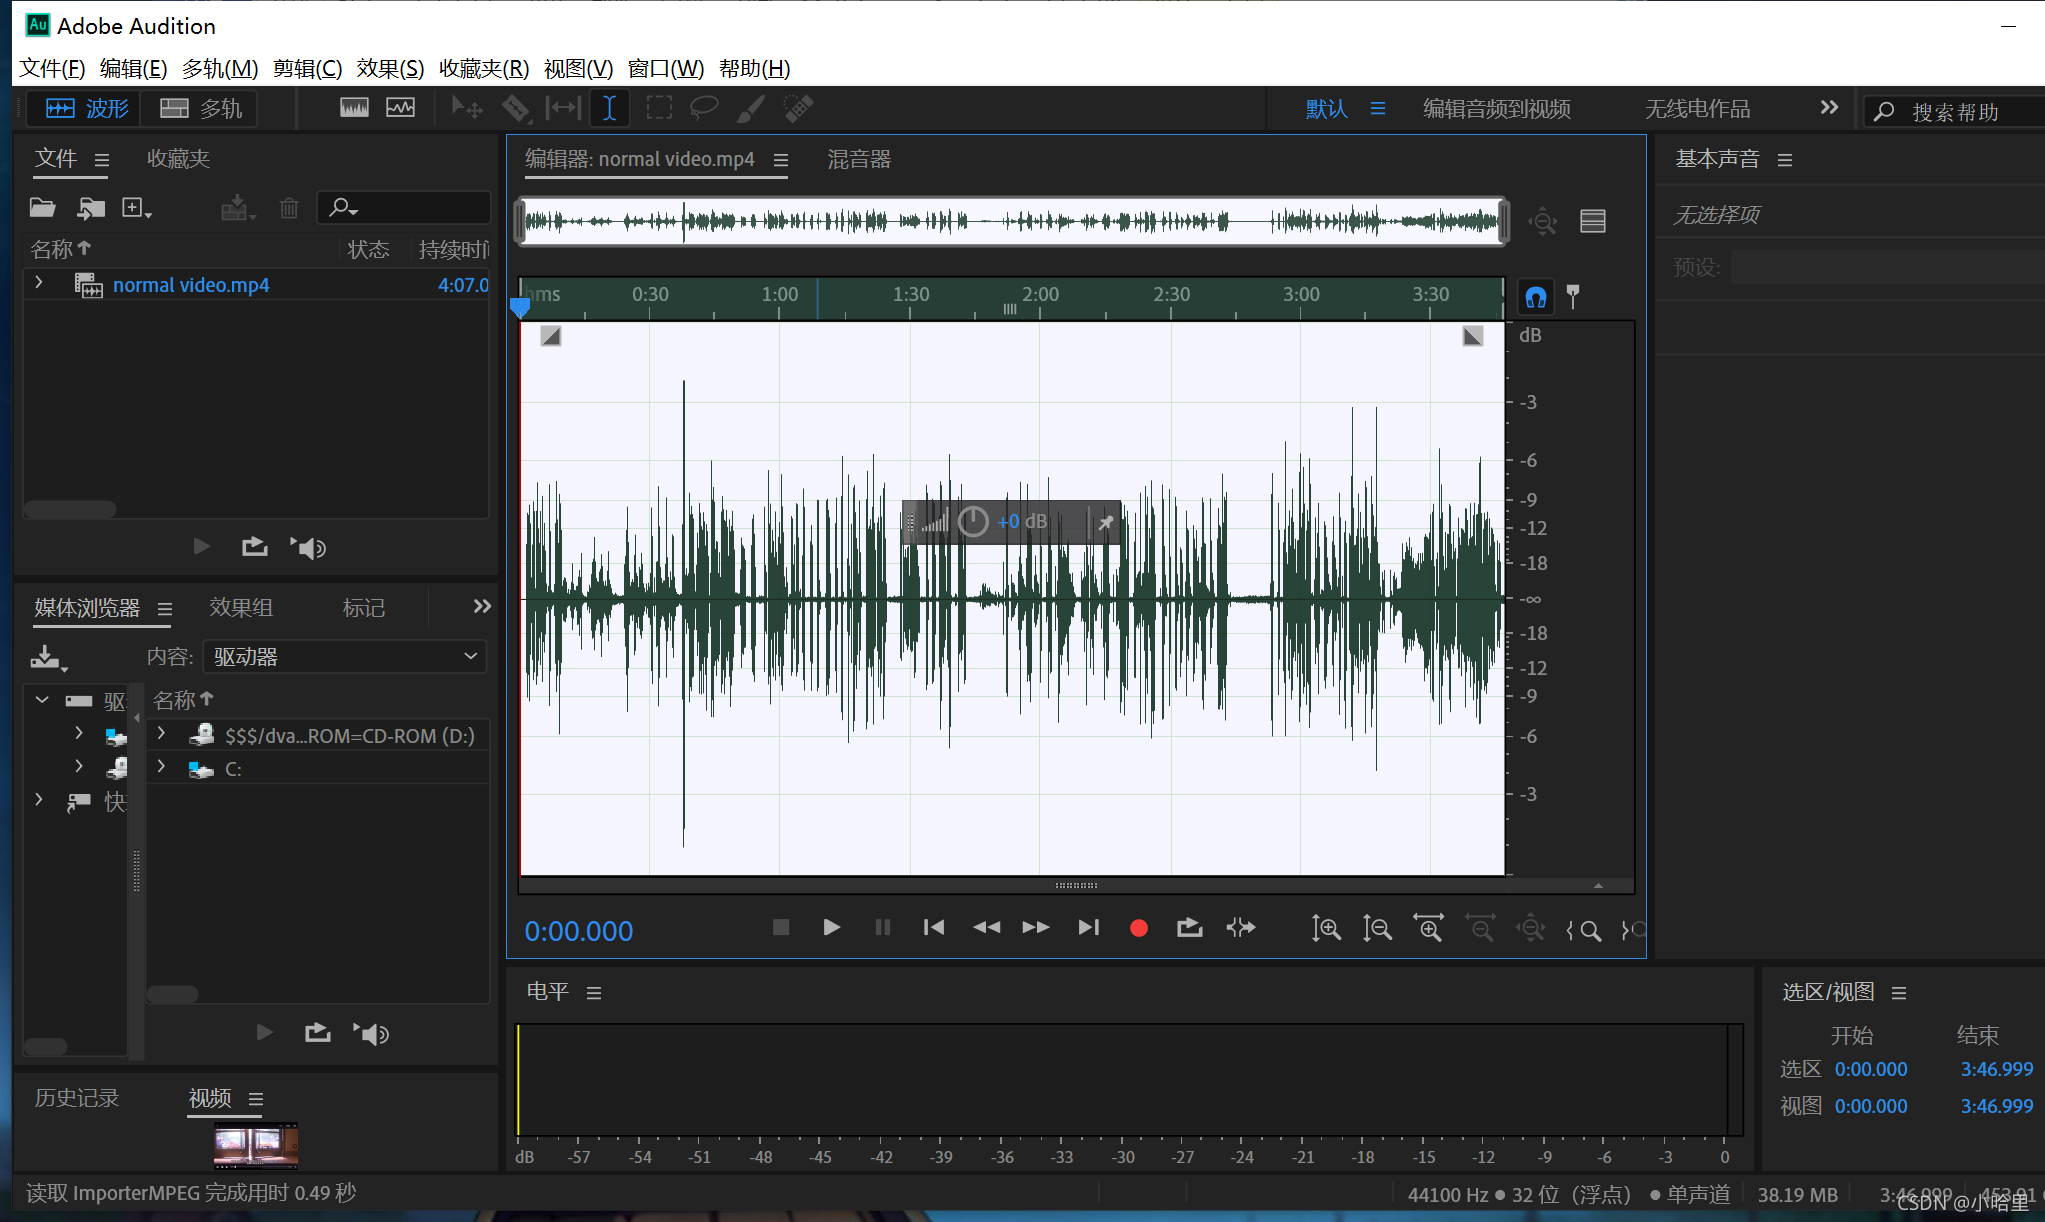Toggle loop playback in transport
Image resolution: width=2045 pixels, height=1222 pixels.
[x=1189, y=928]
